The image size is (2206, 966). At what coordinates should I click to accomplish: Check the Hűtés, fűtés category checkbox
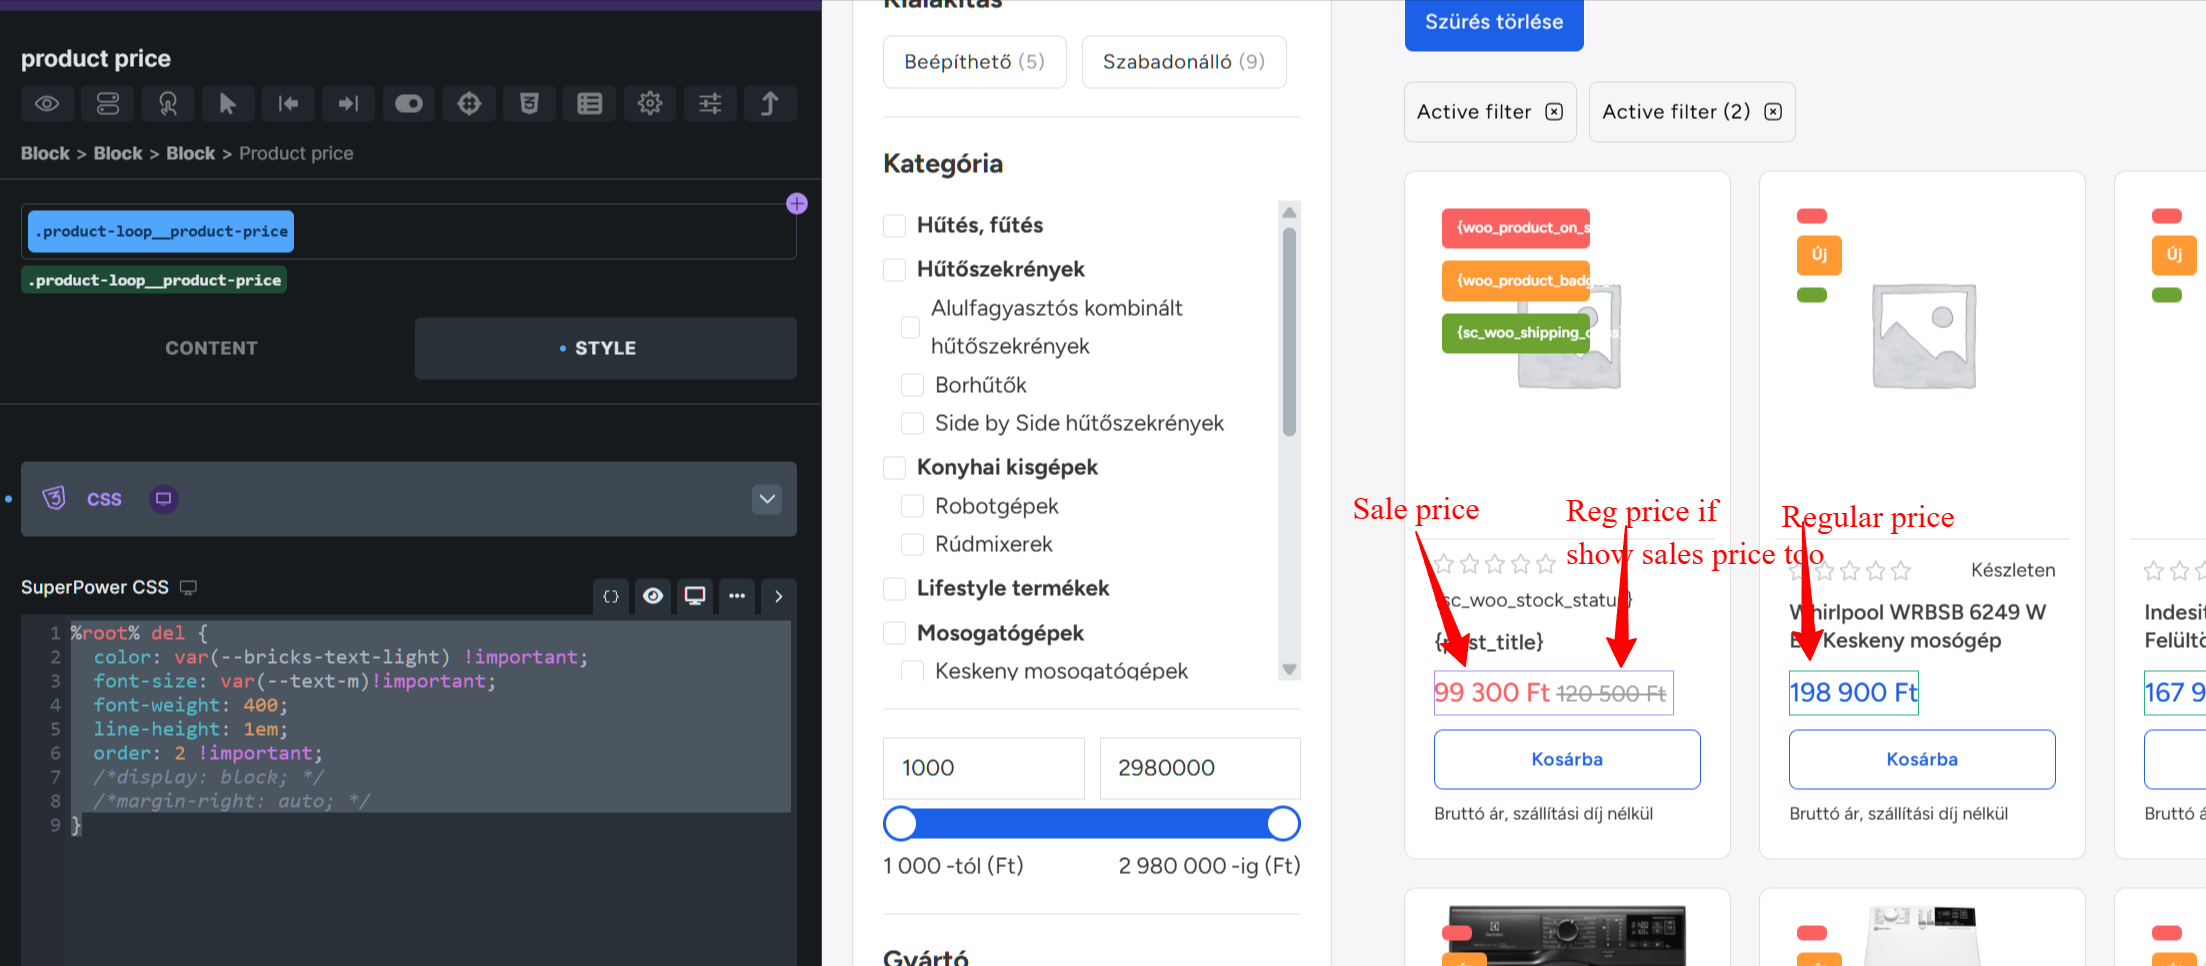click(895, 226)
